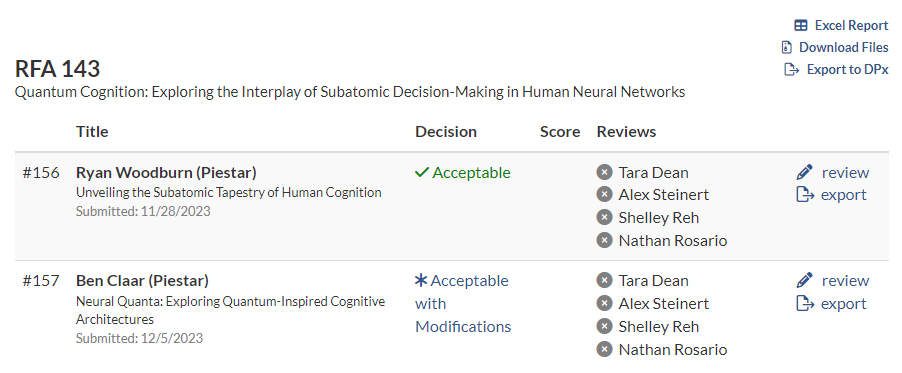
Task: Click Acceptable with Modifications decision
Action: (463, 303)
